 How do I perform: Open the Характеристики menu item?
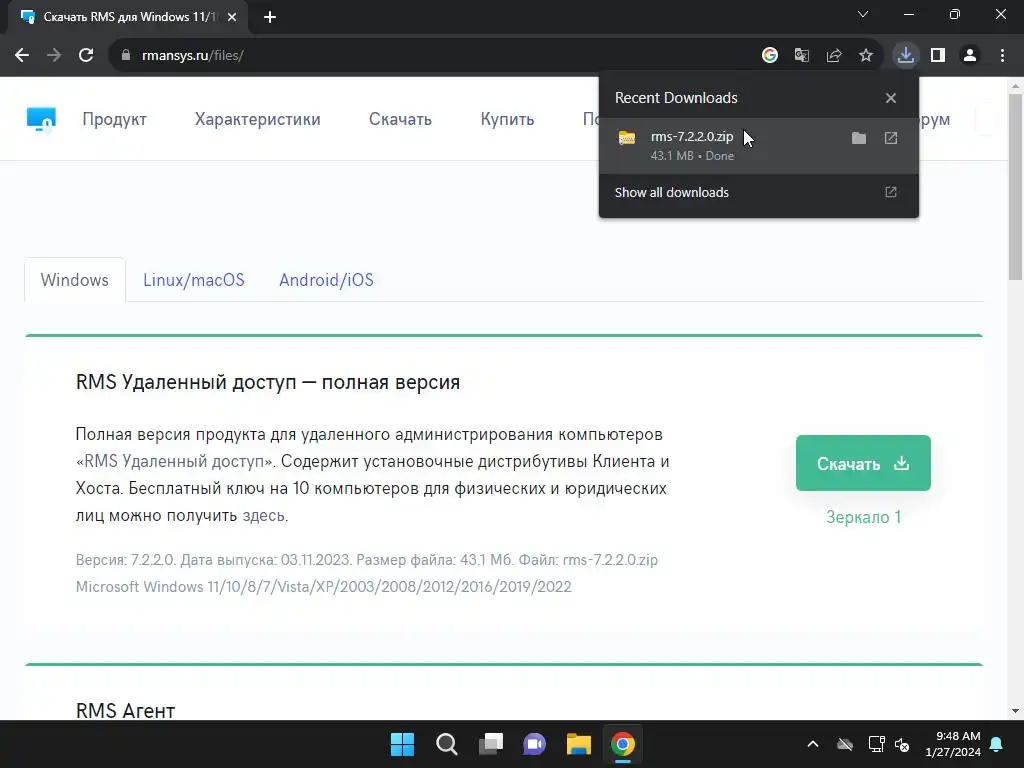pos(257,120)
